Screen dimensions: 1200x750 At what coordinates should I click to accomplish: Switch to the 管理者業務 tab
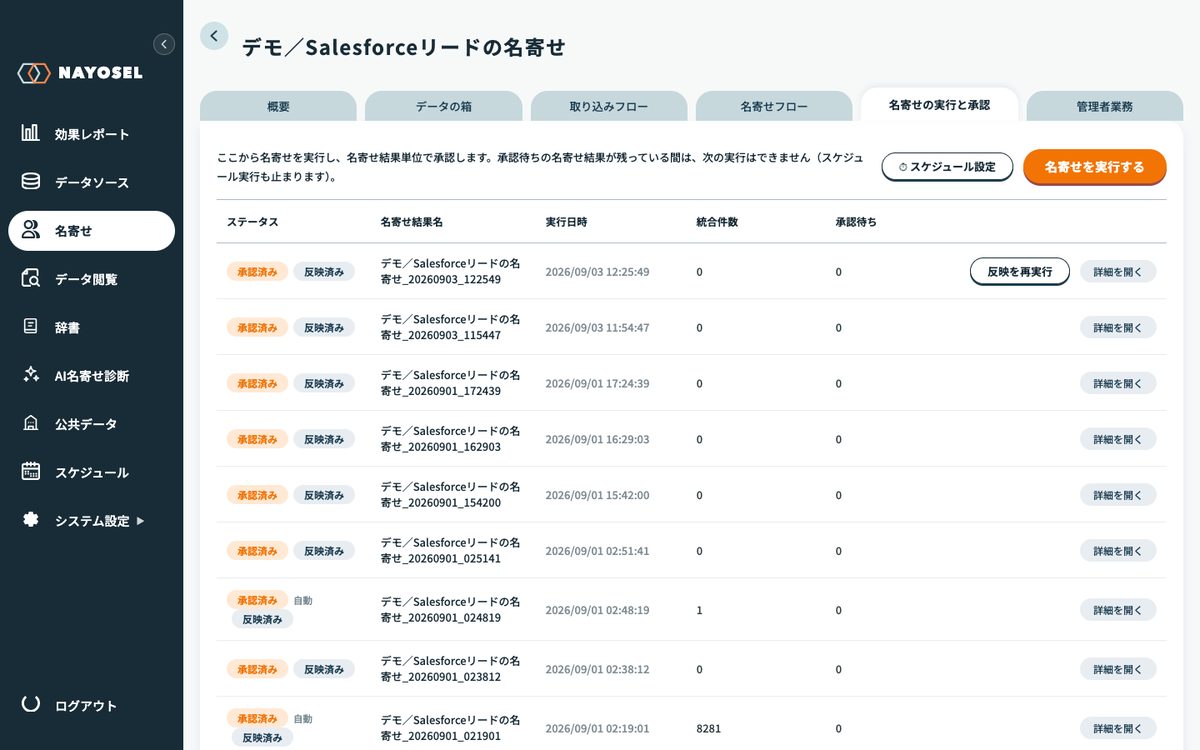click(x=1105, y=106)
